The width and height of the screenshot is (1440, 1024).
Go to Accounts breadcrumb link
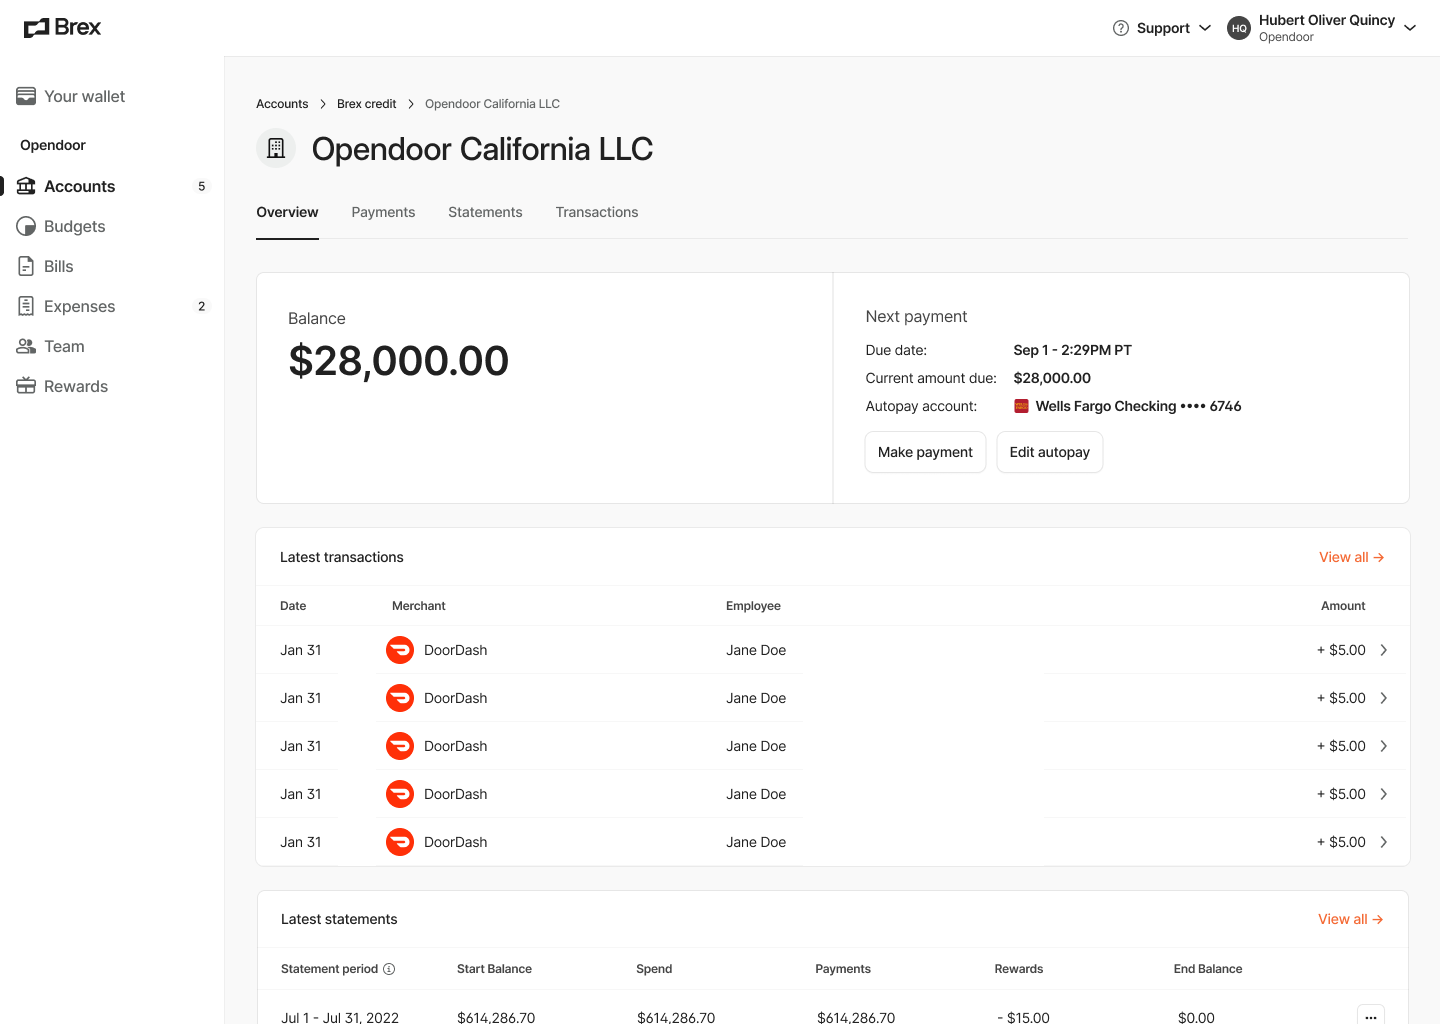click(x=282, y=104)
